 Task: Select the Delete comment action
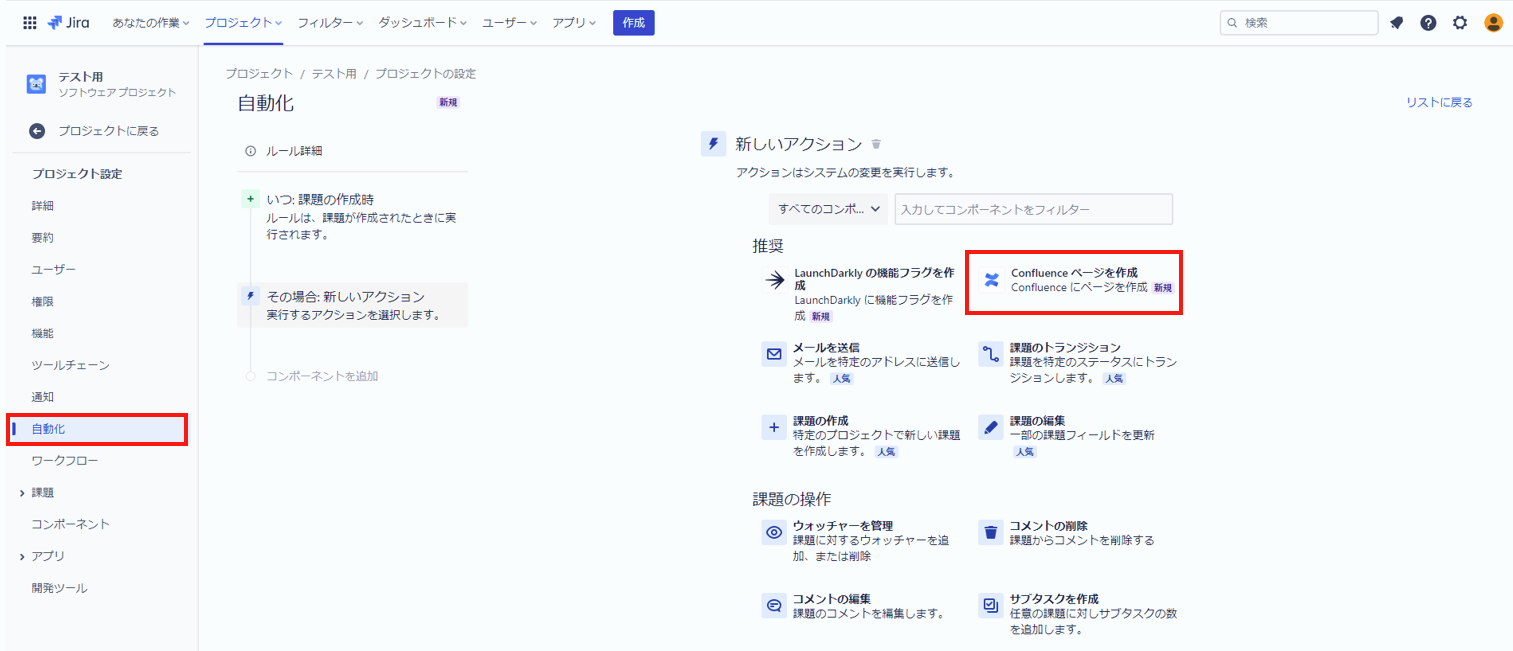(x=1075, y=533)
